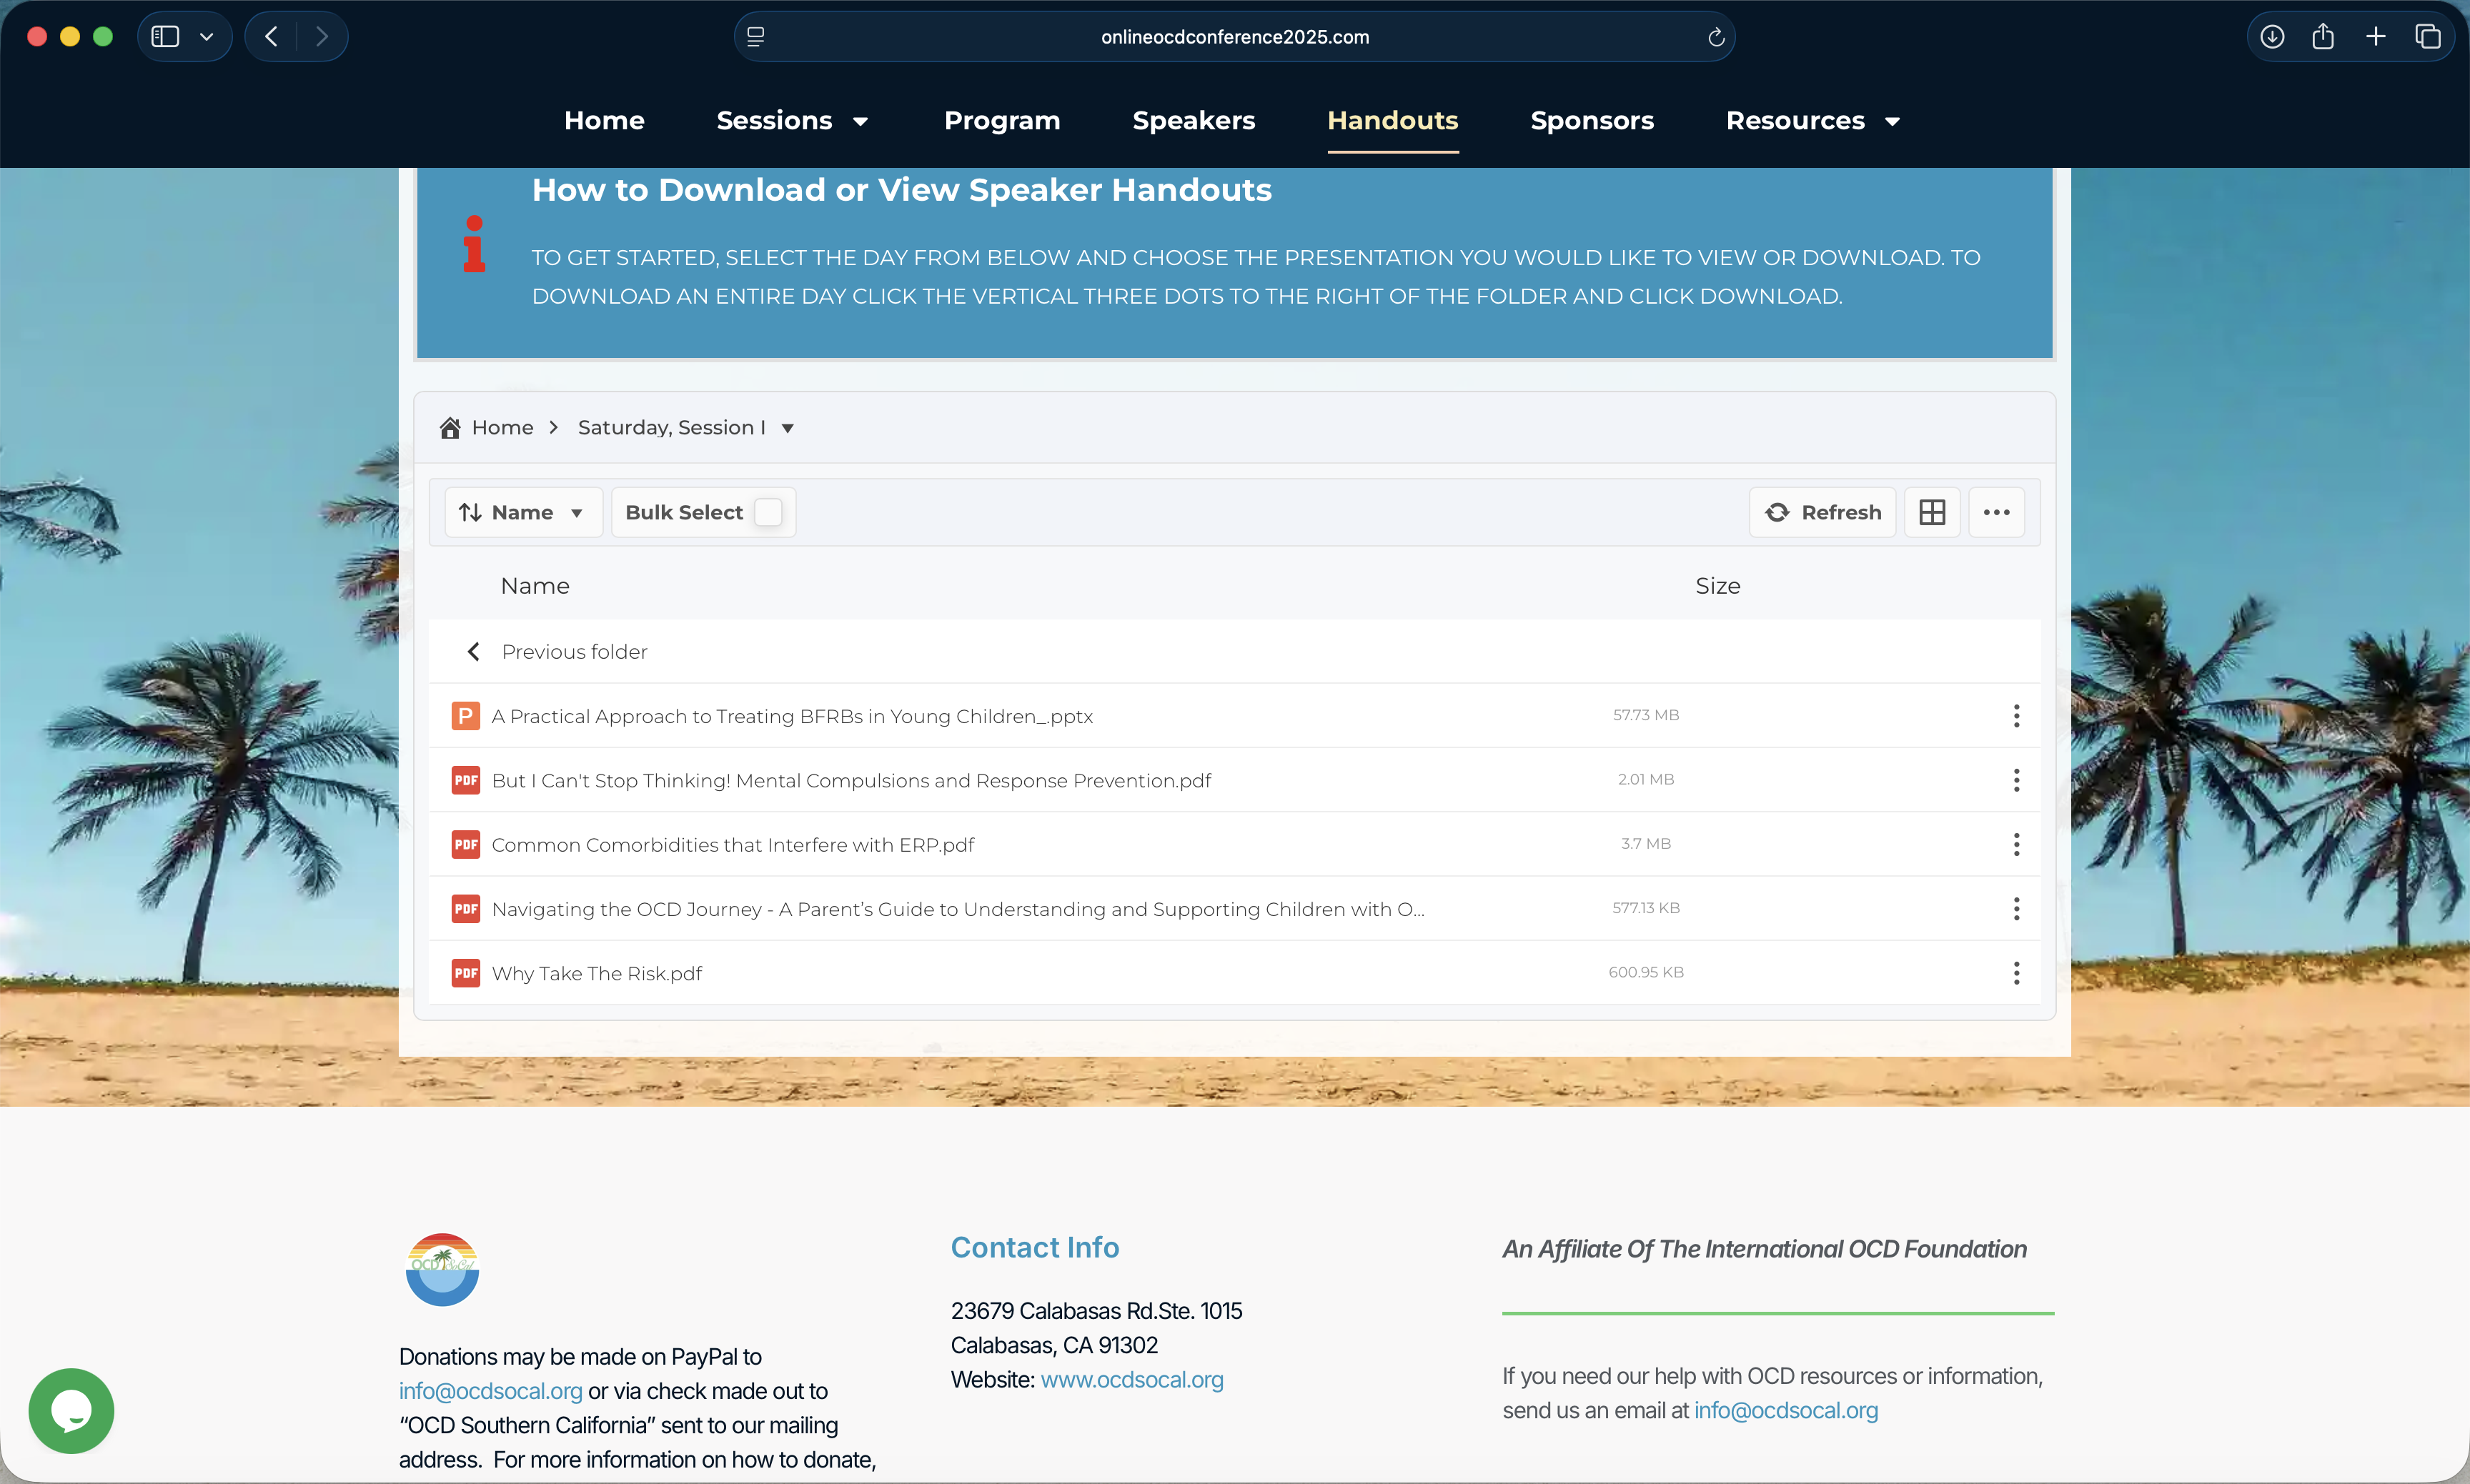Viewport: 2470px width, 1484px height.
Task: Click the grid view layout icon
Action: tap(1931, 512)
